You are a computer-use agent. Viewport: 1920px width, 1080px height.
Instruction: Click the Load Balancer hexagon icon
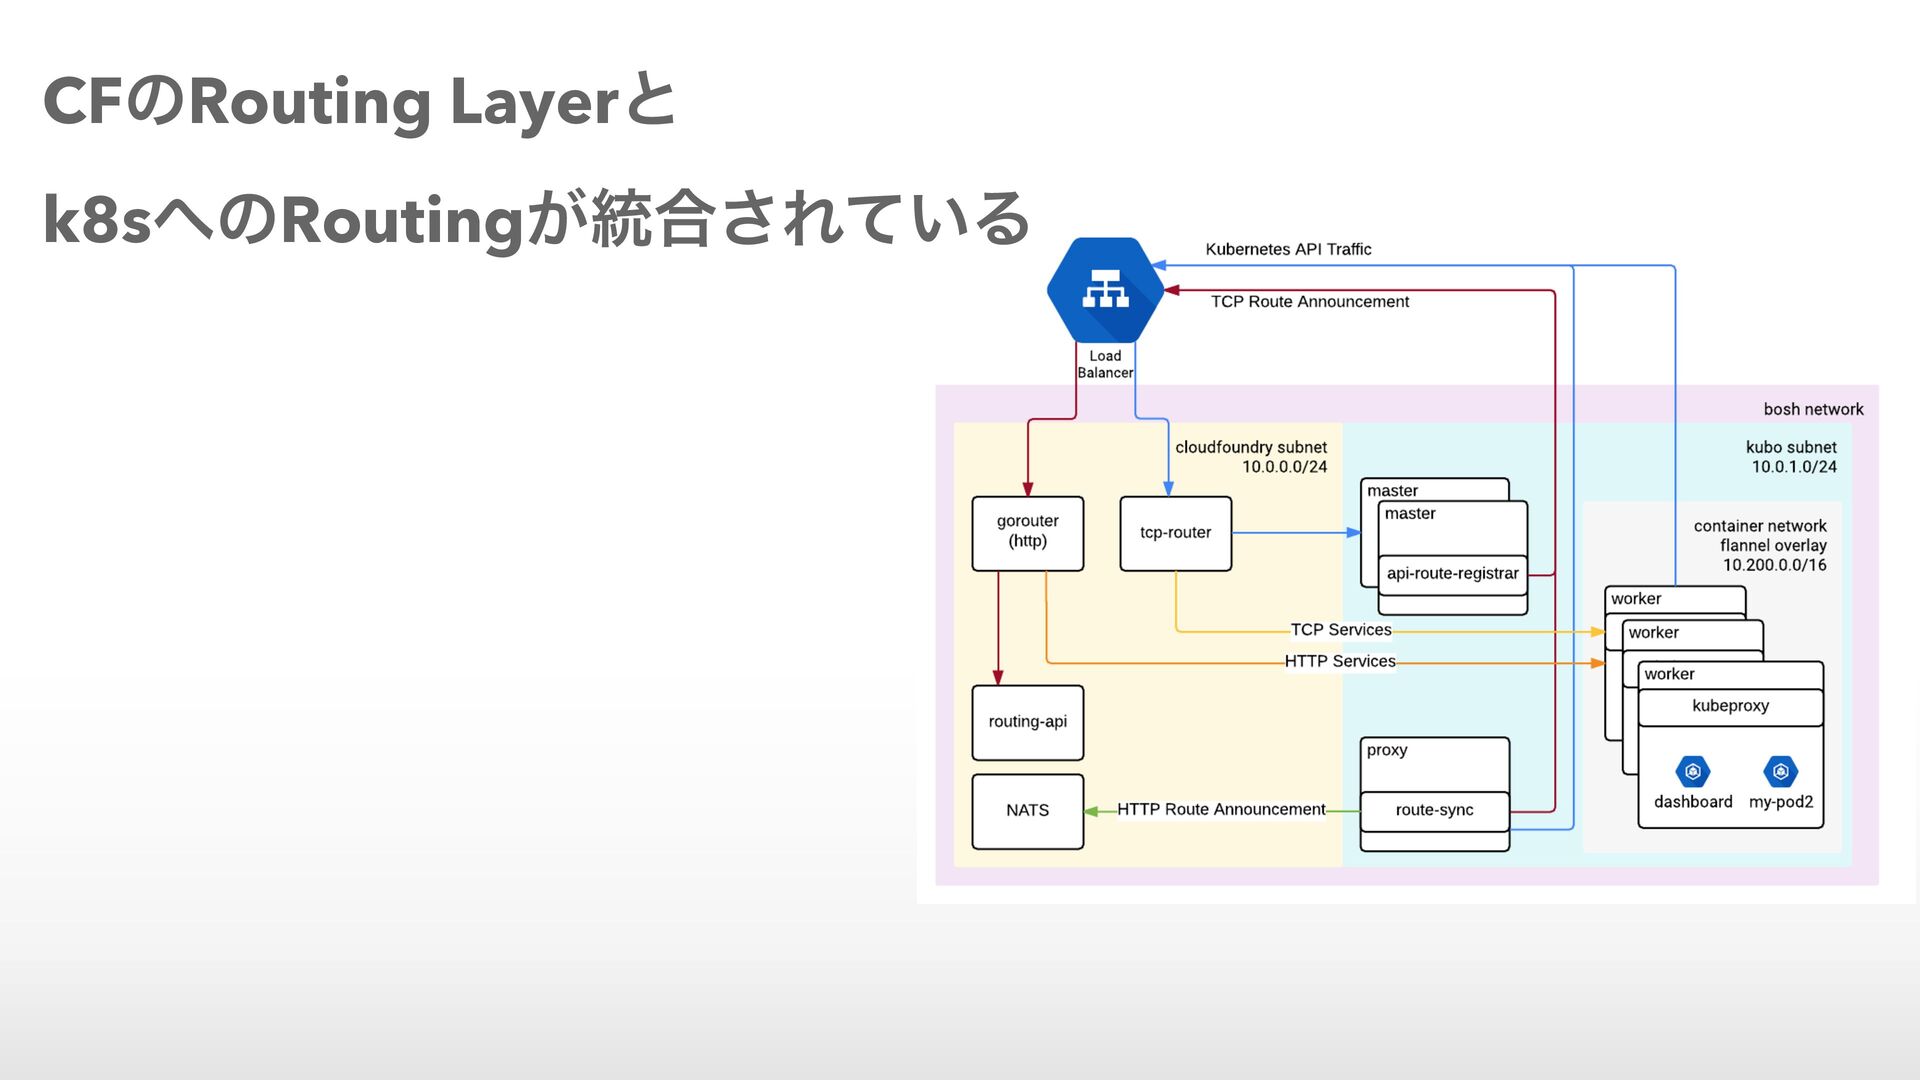(x=1105, y=290)
